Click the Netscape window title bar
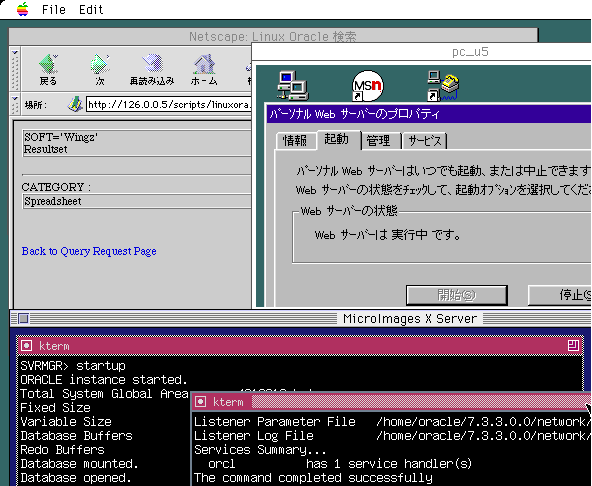The height and width of the screenshot is (486, 592). click(273, 37)
